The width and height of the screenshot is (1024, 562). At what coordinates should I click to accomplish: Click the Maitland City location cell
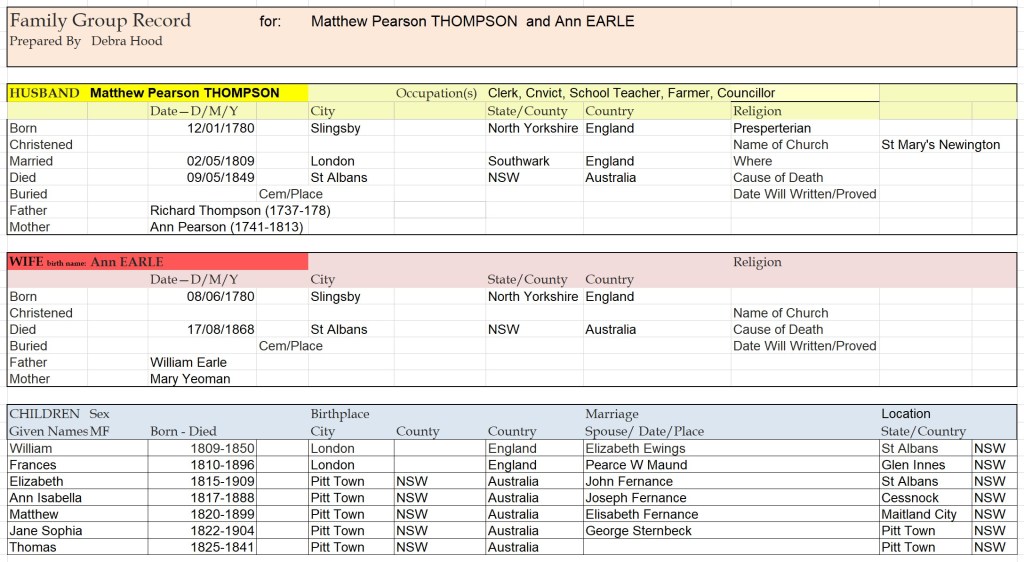coord(919,514)
